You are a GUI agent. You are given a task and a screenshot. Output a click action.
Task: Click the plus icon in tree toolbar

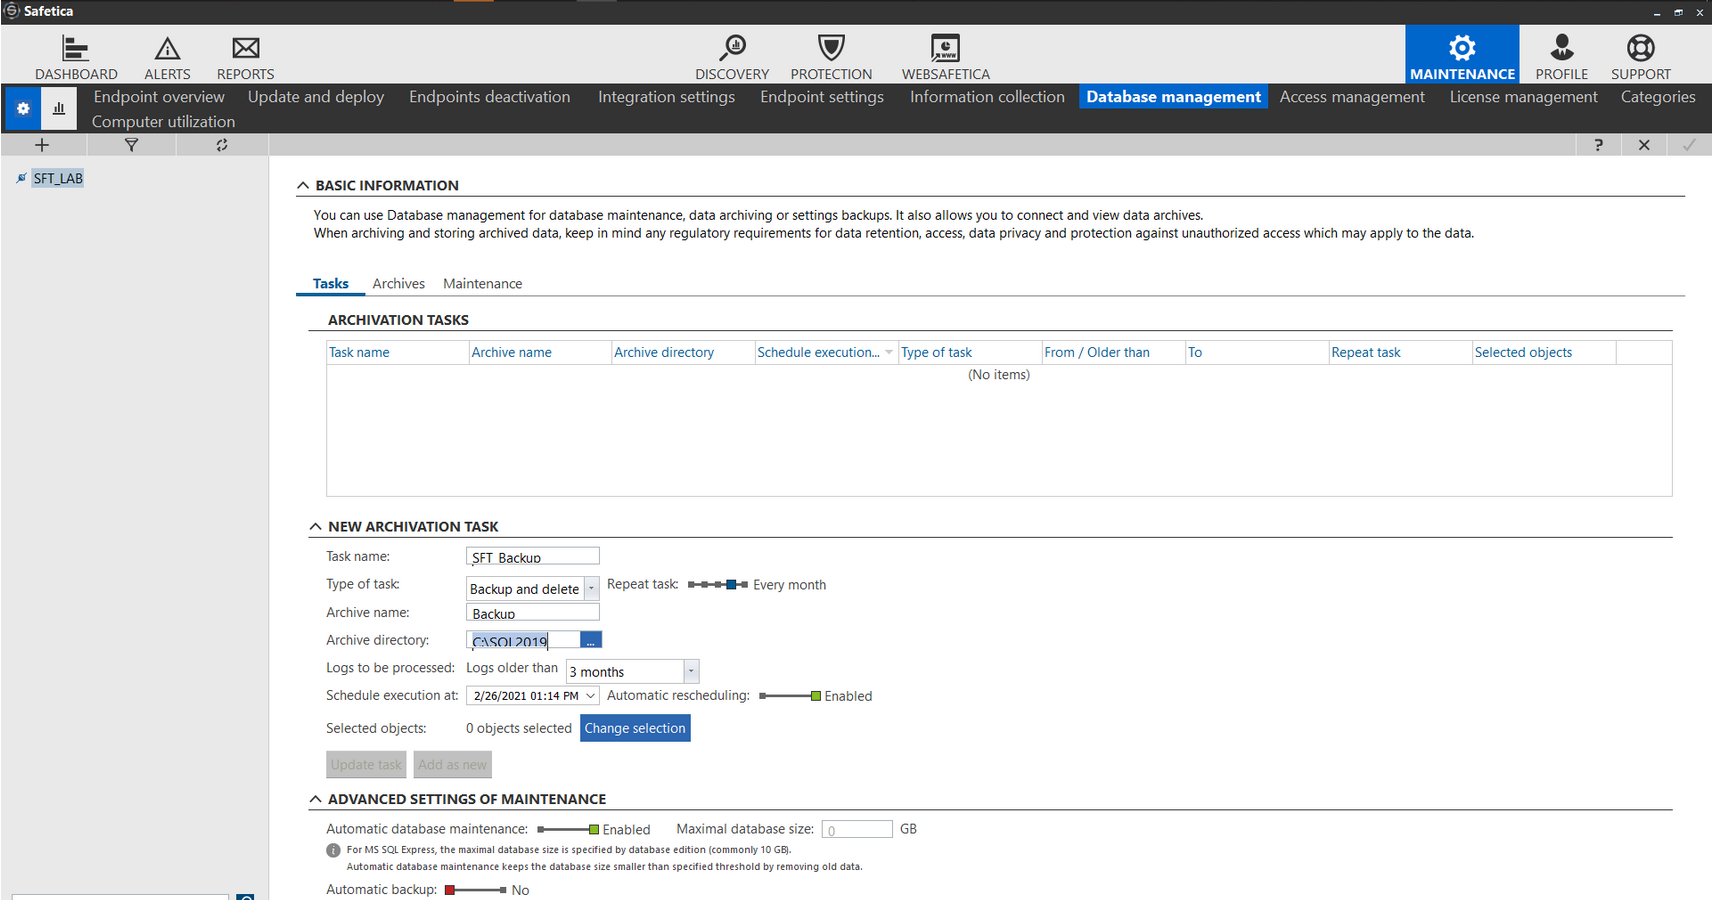click(42, 145)
